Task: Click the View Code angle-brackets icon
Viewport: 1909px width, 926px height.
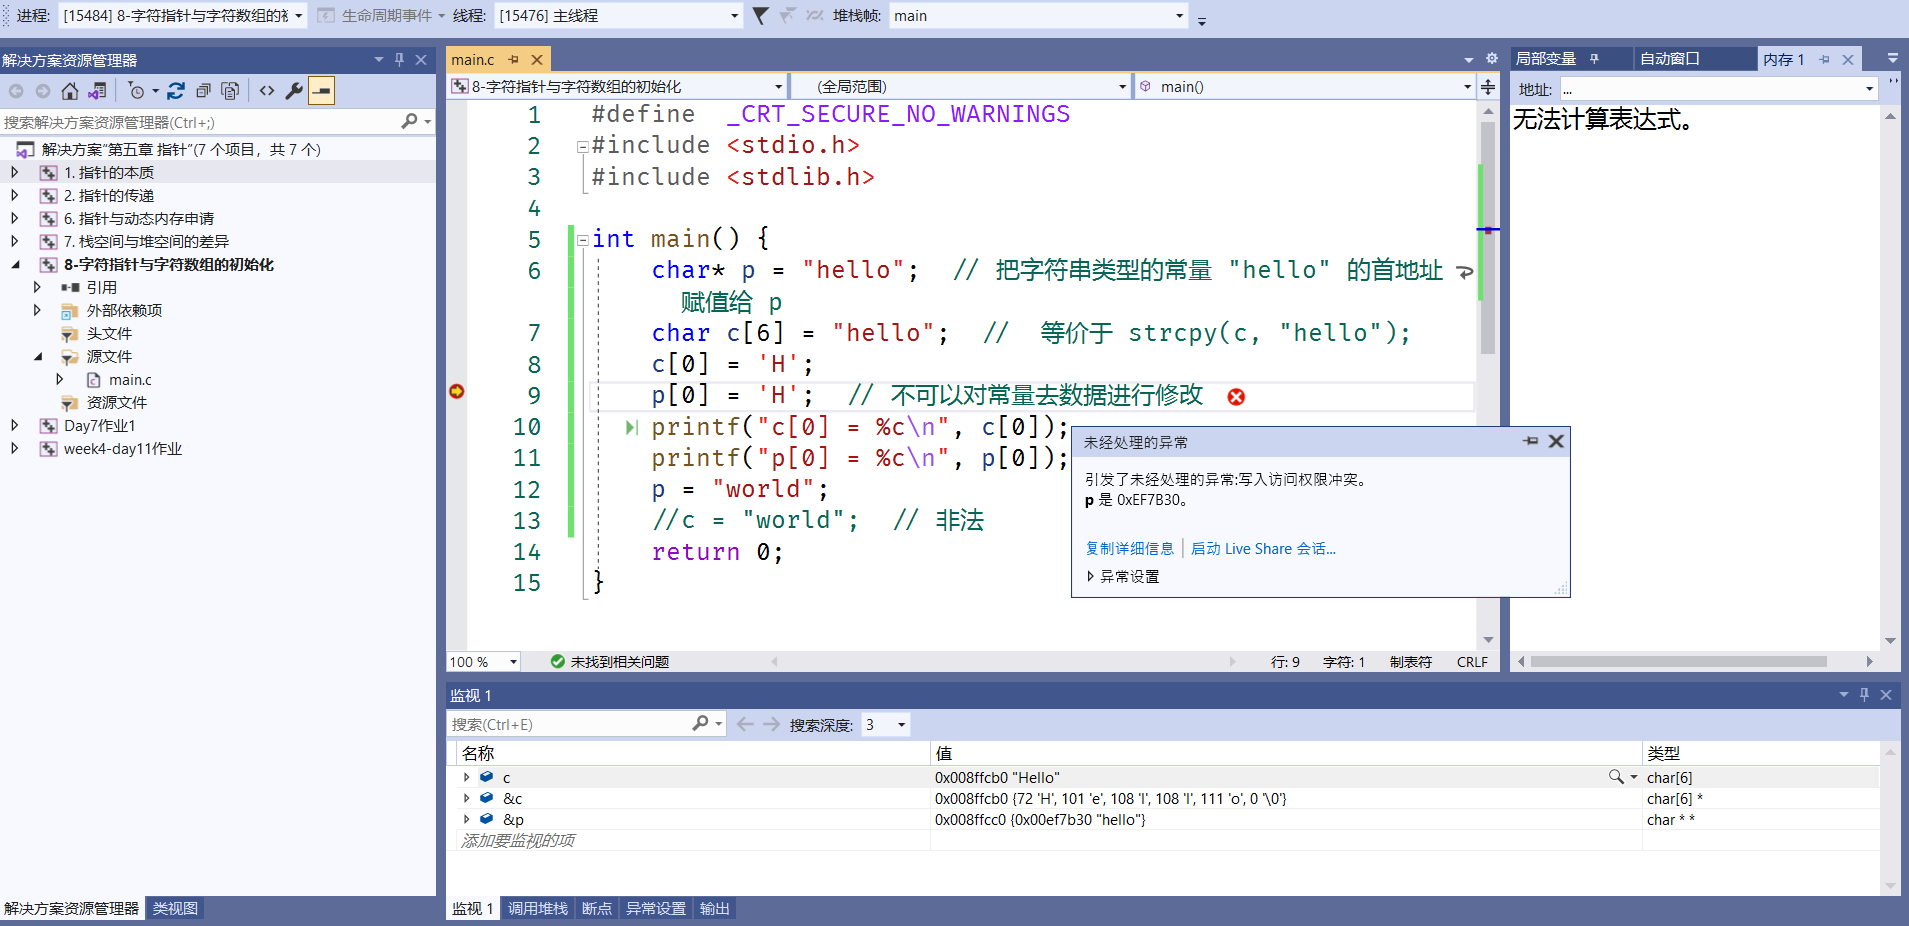Action: point(267,91)
